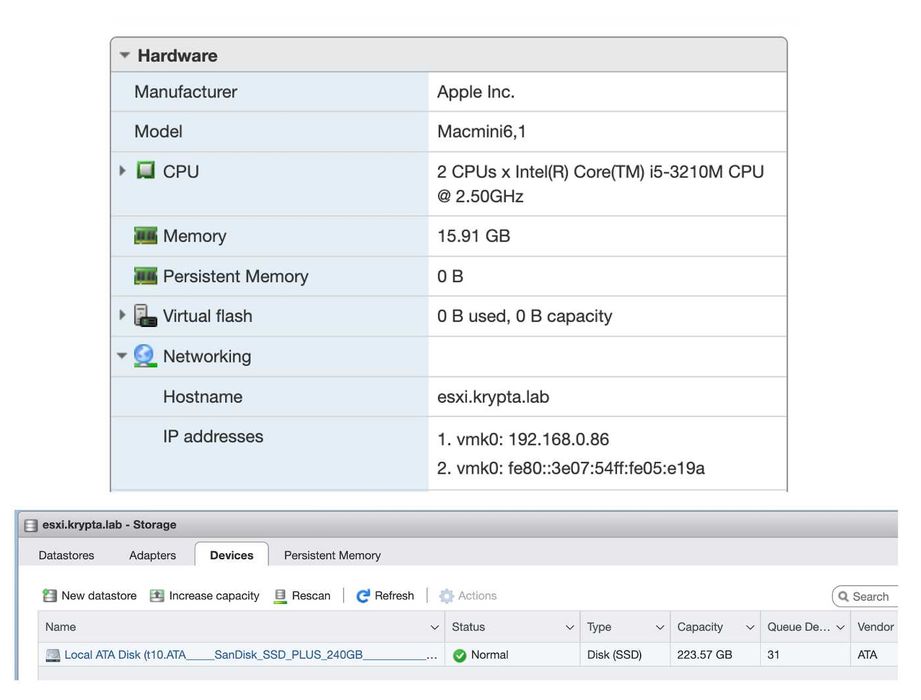Sort by the Vendor column header
921x700 pixels.
pos(875,627)
